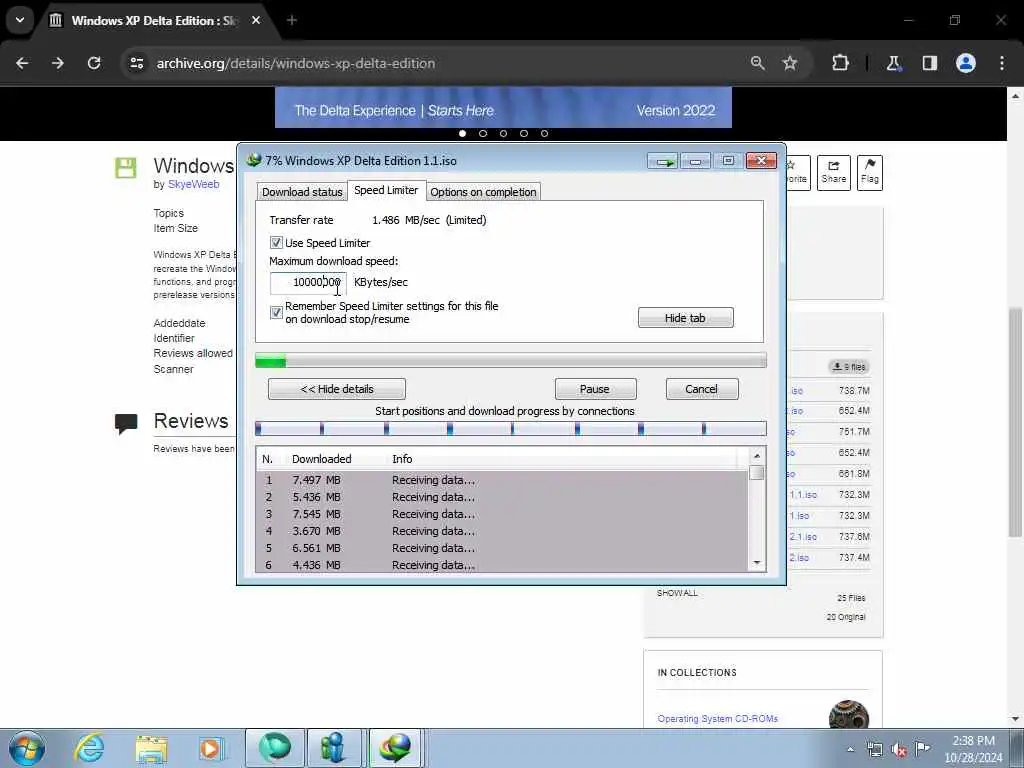Click the SHOW ALL files link
Screen dimensions: 1024x768
[677, 593]
